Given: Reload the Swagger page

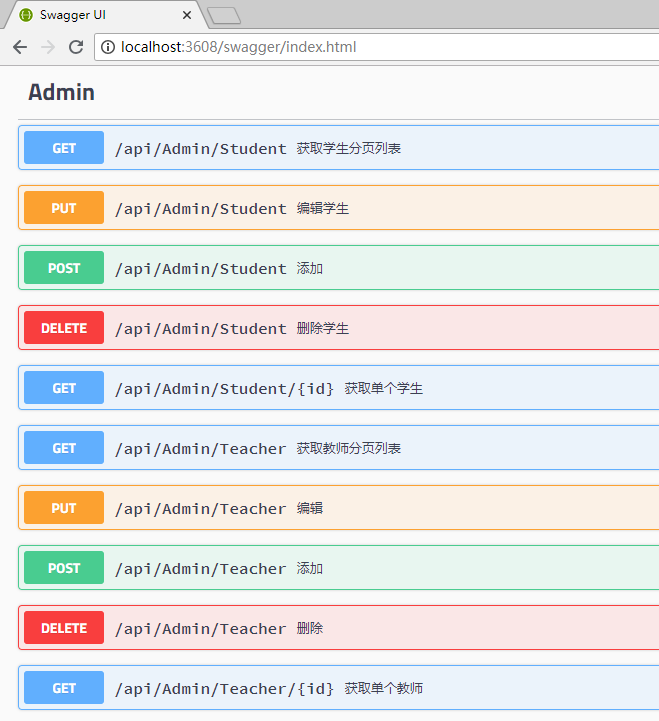Looking at the screenshot, I should (x=76, y=47).
